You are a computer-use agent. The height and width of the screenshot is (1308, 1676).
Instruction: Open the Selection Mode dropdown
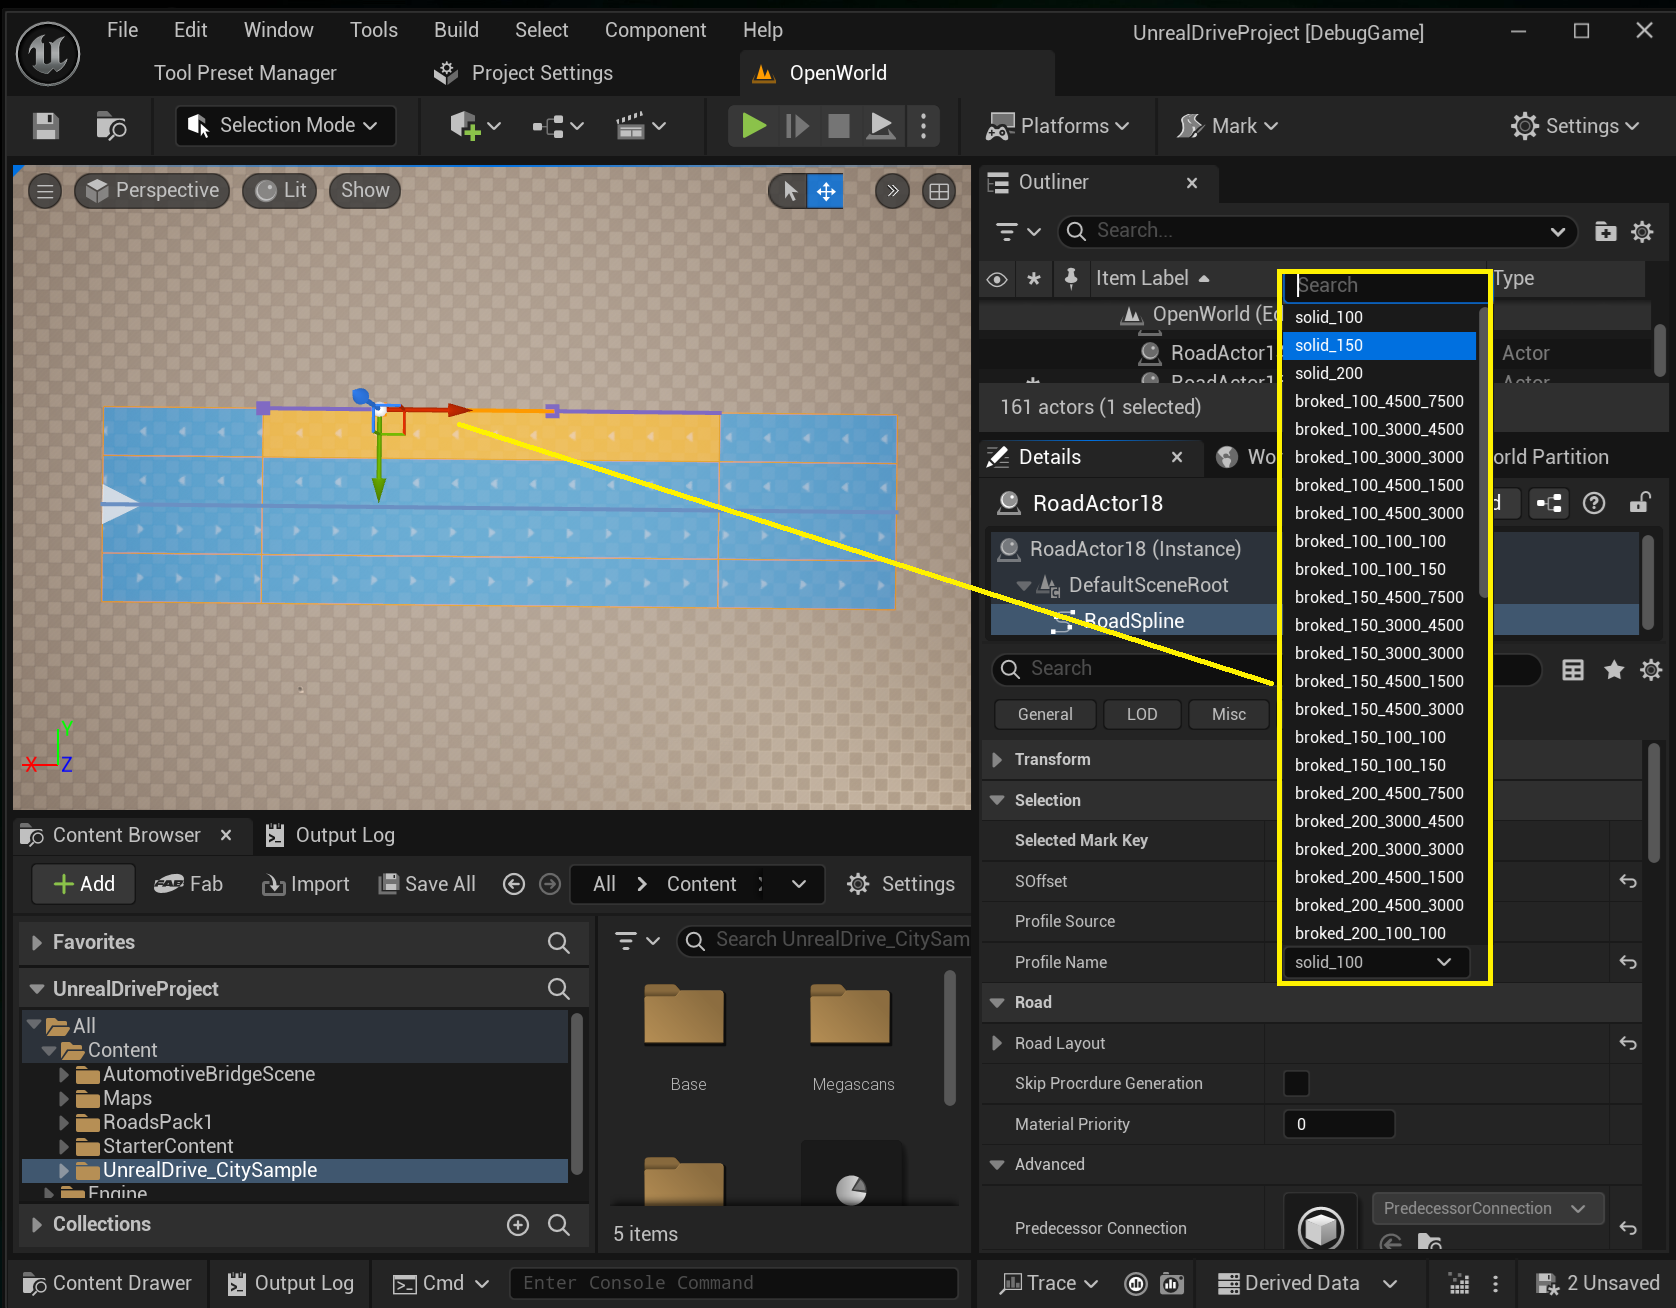click(286, 126)
